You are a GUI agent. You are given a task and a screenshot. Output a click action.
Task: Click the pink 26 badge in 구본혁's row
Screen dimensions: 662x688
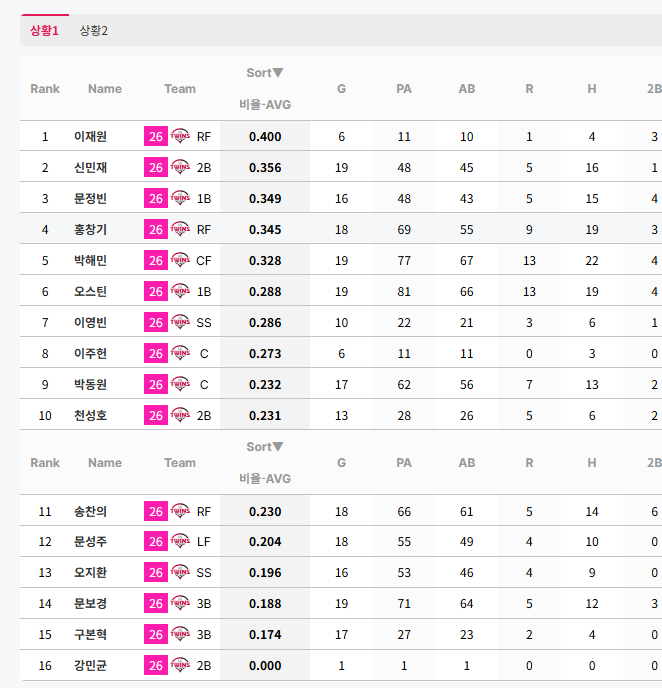pos(156,634)
